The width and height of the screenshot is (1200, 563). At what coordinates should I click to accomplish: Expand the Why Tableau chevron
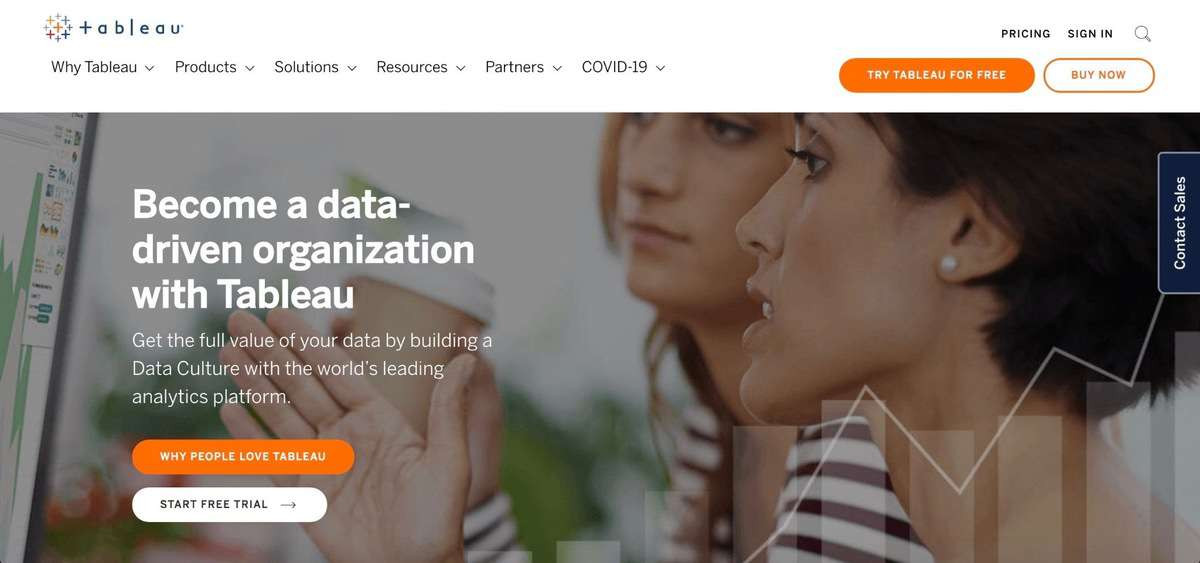[149, 68]
